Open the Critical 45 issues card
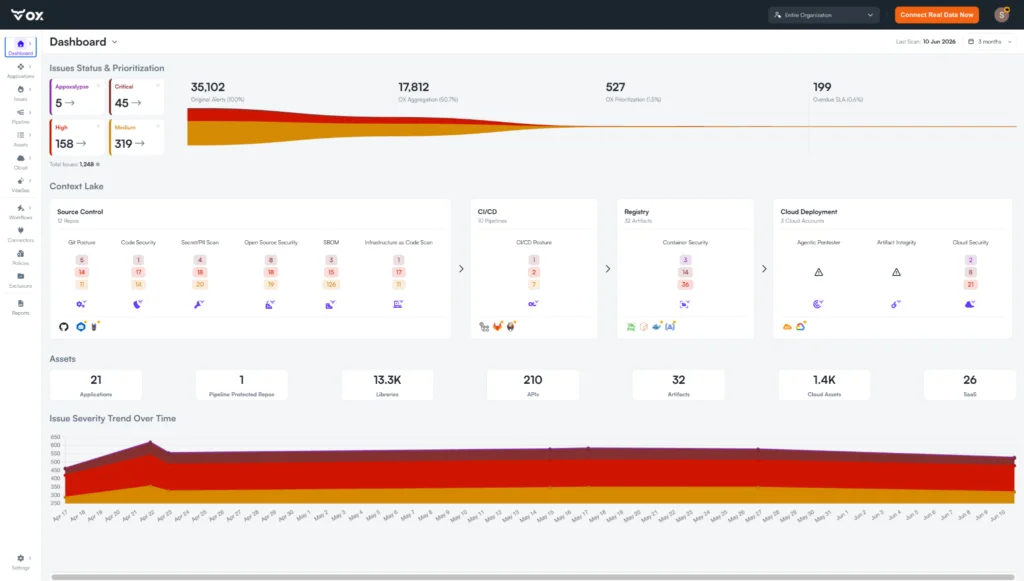 136,97
